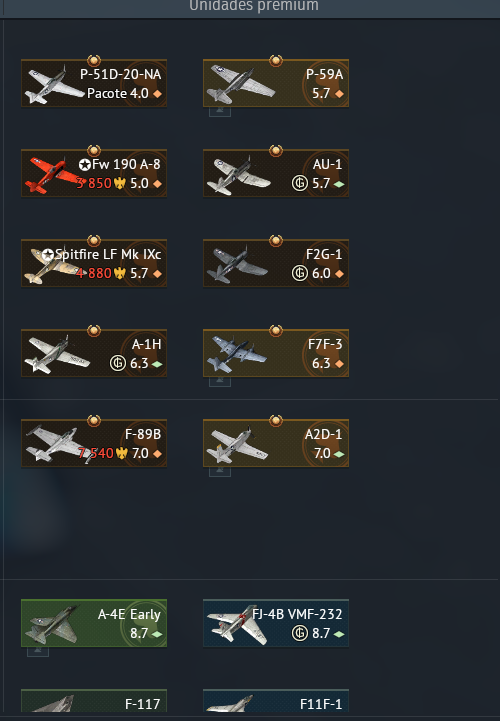Click the FJ-4B VMF-232 jet icon
This screenshot has height=721, width=500.
pyautogui.click(x=237, y=624)
